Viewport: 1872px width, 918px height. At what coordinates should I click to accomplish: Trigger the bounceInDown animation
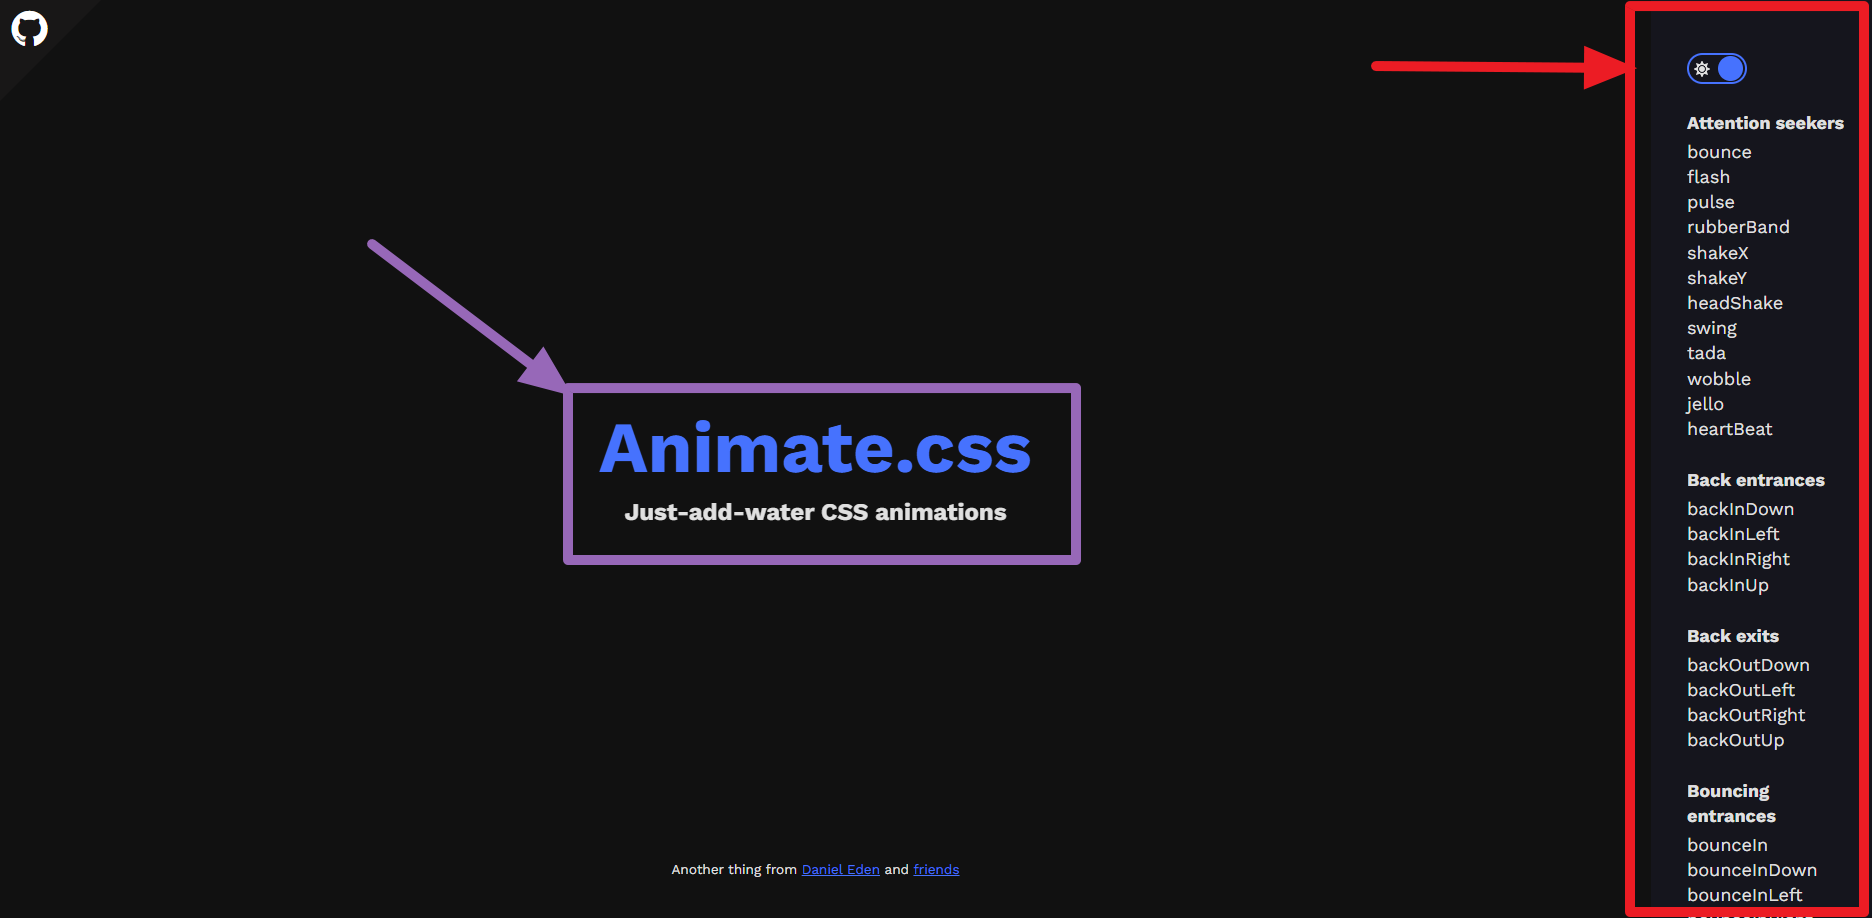coord(1752,870)
